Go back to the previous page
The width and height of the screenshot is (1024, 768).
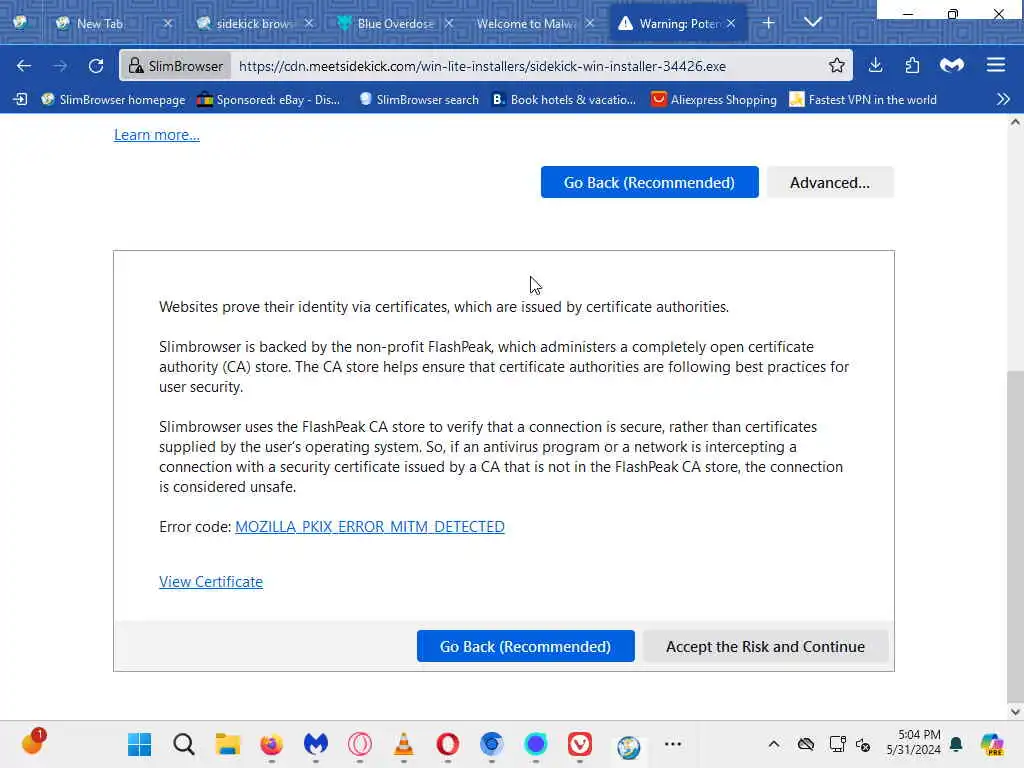point(24,66)
